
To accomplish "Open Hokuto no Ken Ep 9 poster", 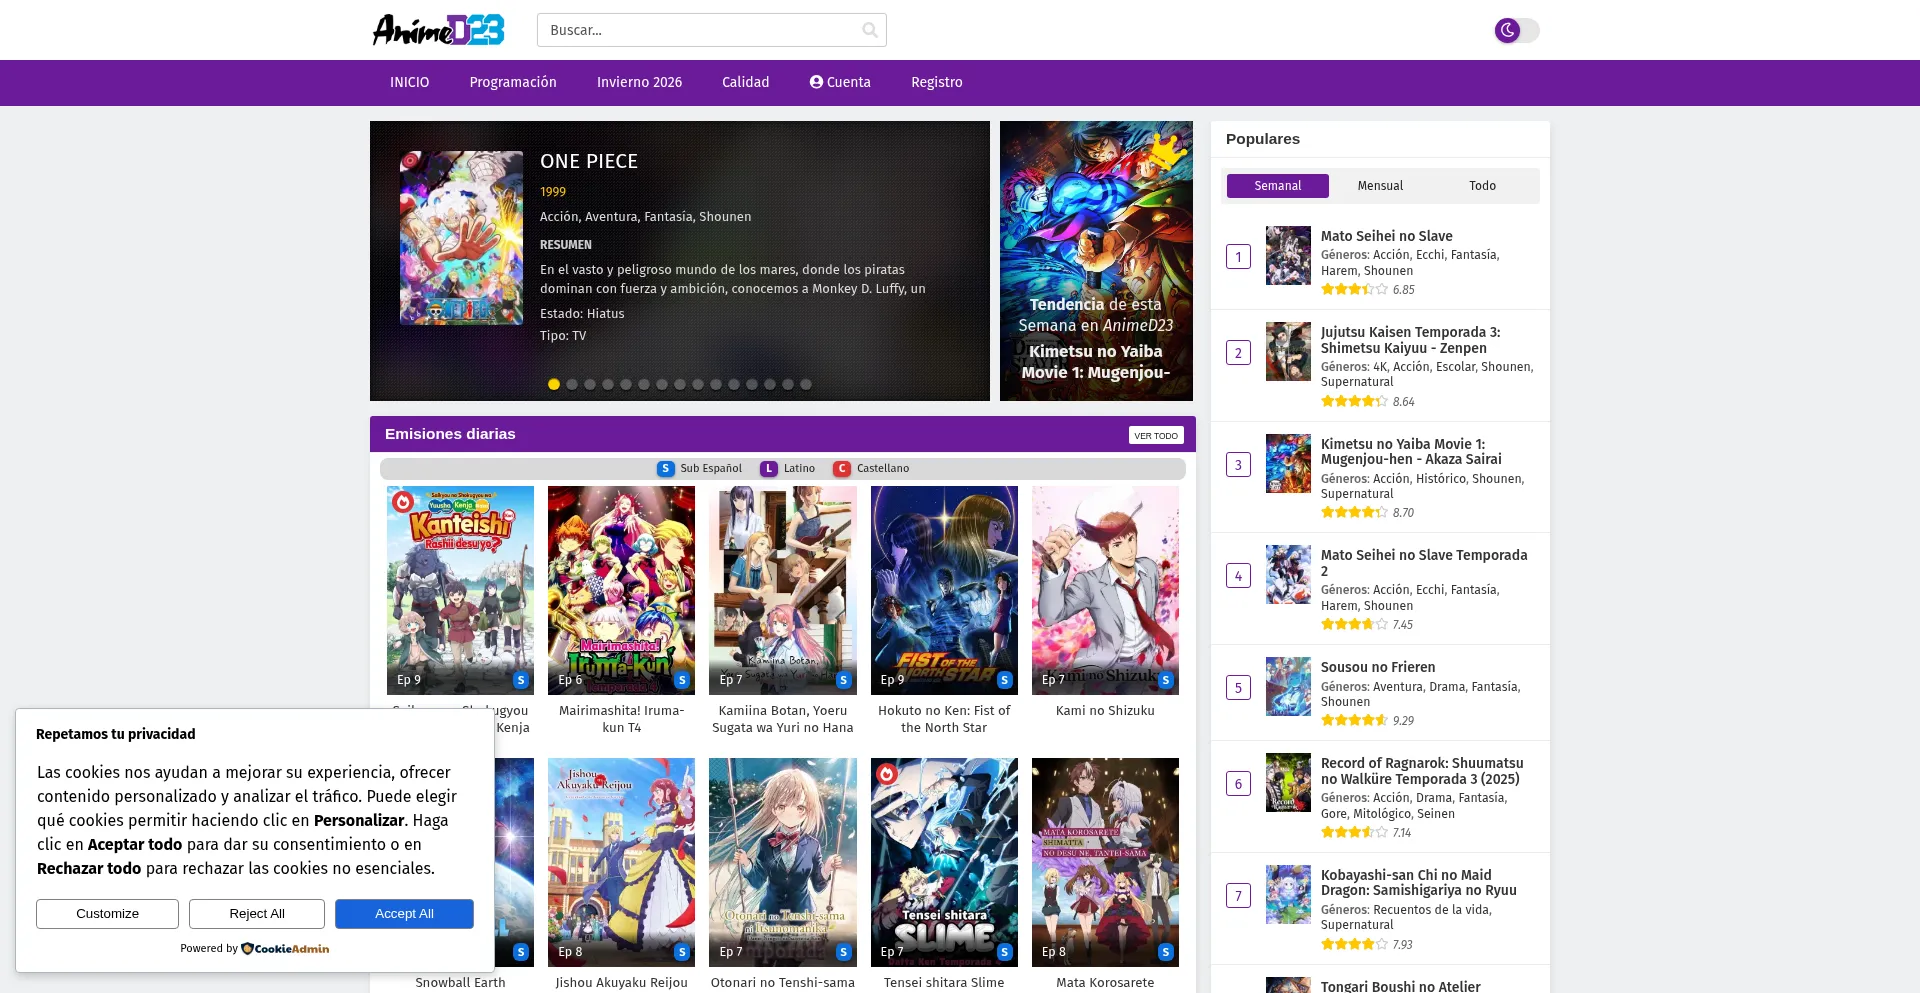I will pos(944,590).
